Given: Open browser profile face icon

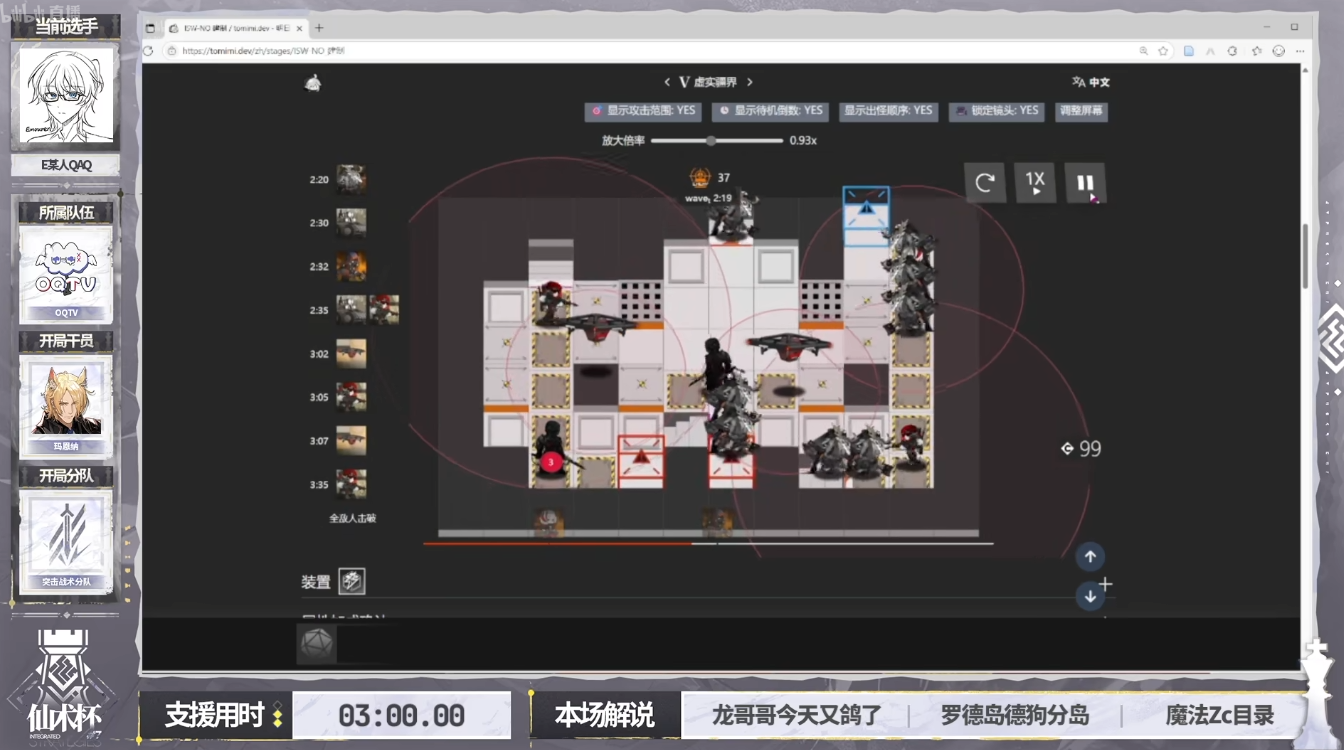Looking at the screenshot, I should 1279,51.
